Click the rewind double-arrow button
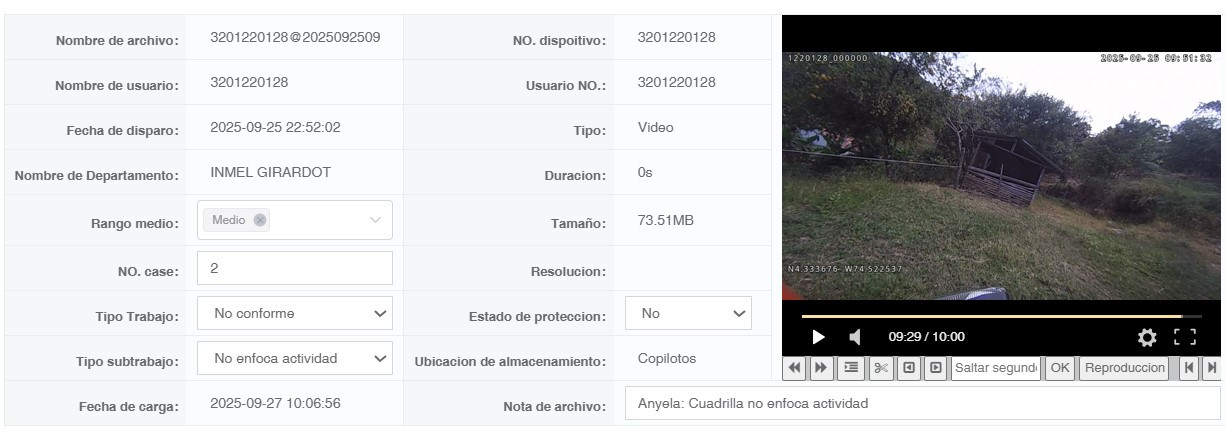The width and height of the screenshot is (1225, 436). point(795,367)
